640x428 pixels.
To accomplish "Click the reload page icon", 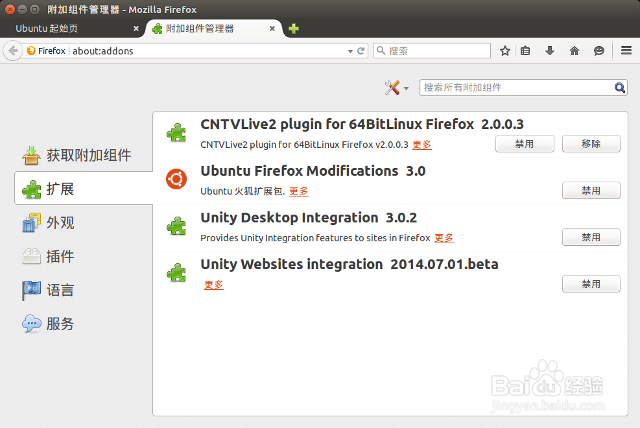I will click(x=361, y=51).
